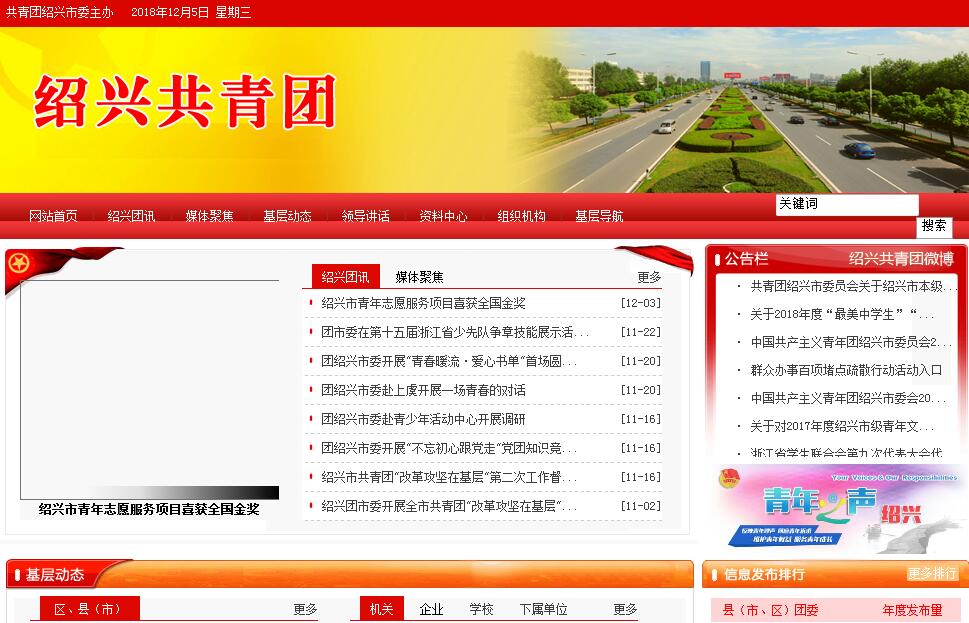Switch to the 学校 tab
Screen dimensions: 969x623
coord(481,609)
